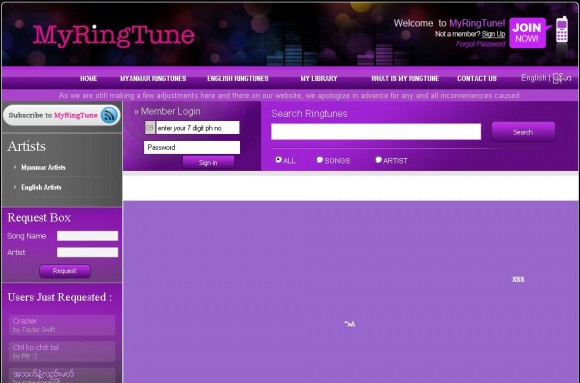This screenshot has height=383, width=580.
Task: Focus the Artist request field
Action: point(87,252)
